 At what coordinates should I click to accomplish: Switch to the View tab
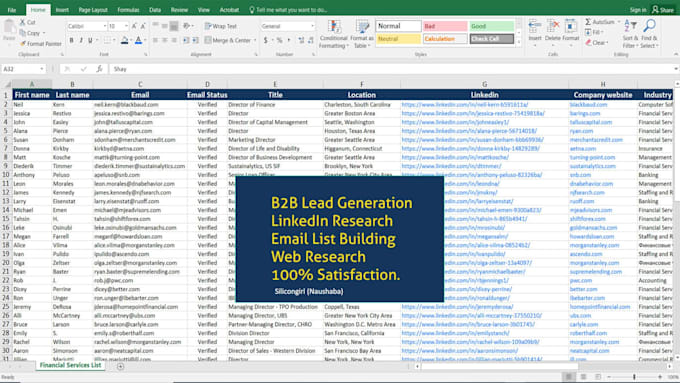coord(203,10)
